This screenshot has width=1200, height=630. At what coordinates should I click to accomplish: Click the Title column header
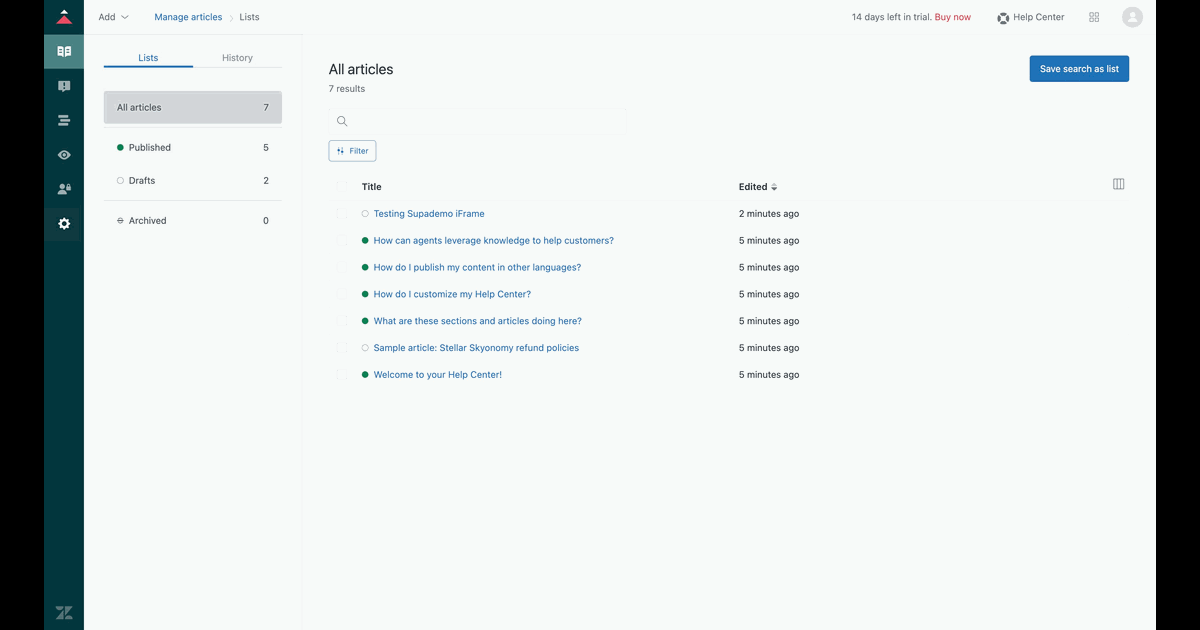point(372,187)
